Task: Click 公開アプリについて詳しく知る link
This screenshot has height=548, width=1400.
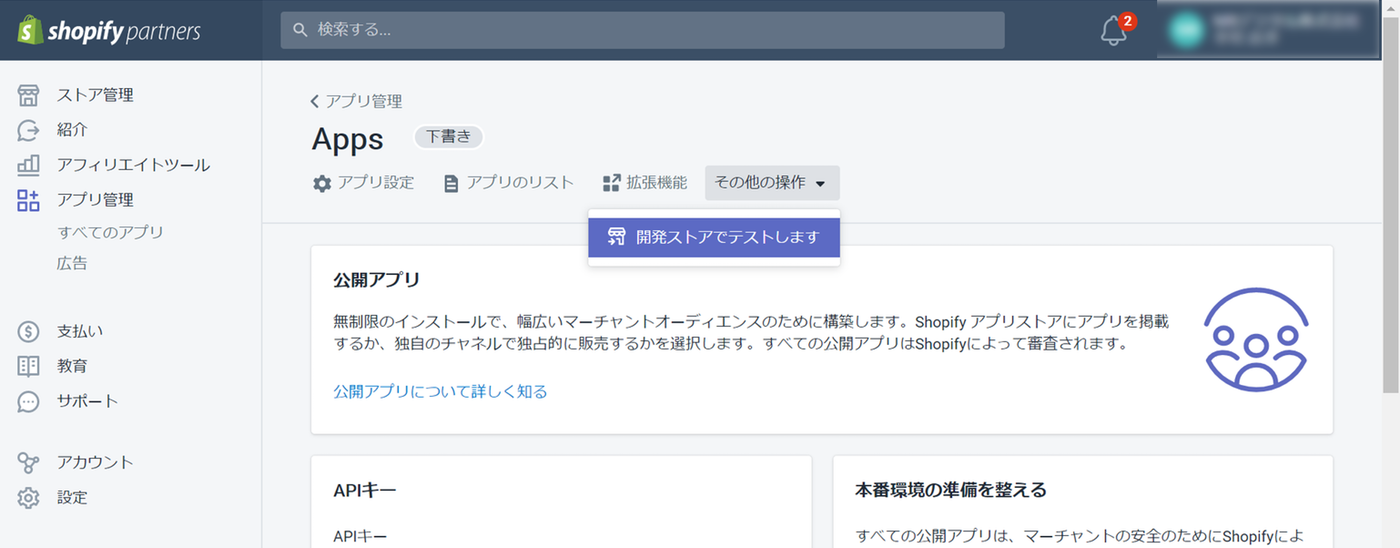Action: 440,391
